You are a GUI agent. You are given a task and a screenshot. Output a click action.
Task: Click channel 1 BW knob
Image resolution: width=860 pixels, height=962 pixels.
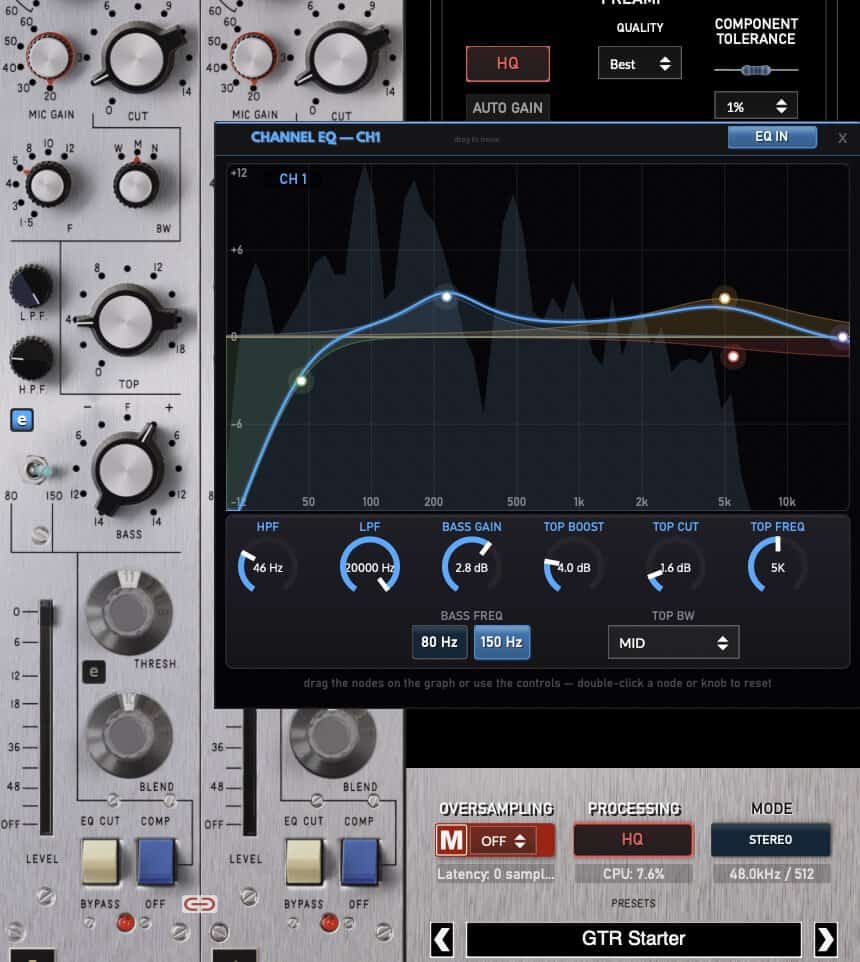point(136,184)
